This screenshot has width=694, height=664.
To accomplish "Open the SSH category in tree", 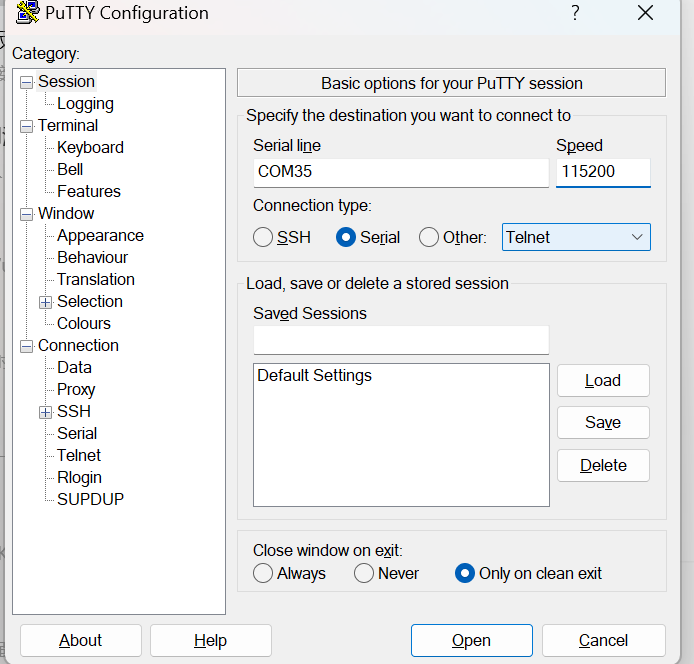I will coord(73,412).
